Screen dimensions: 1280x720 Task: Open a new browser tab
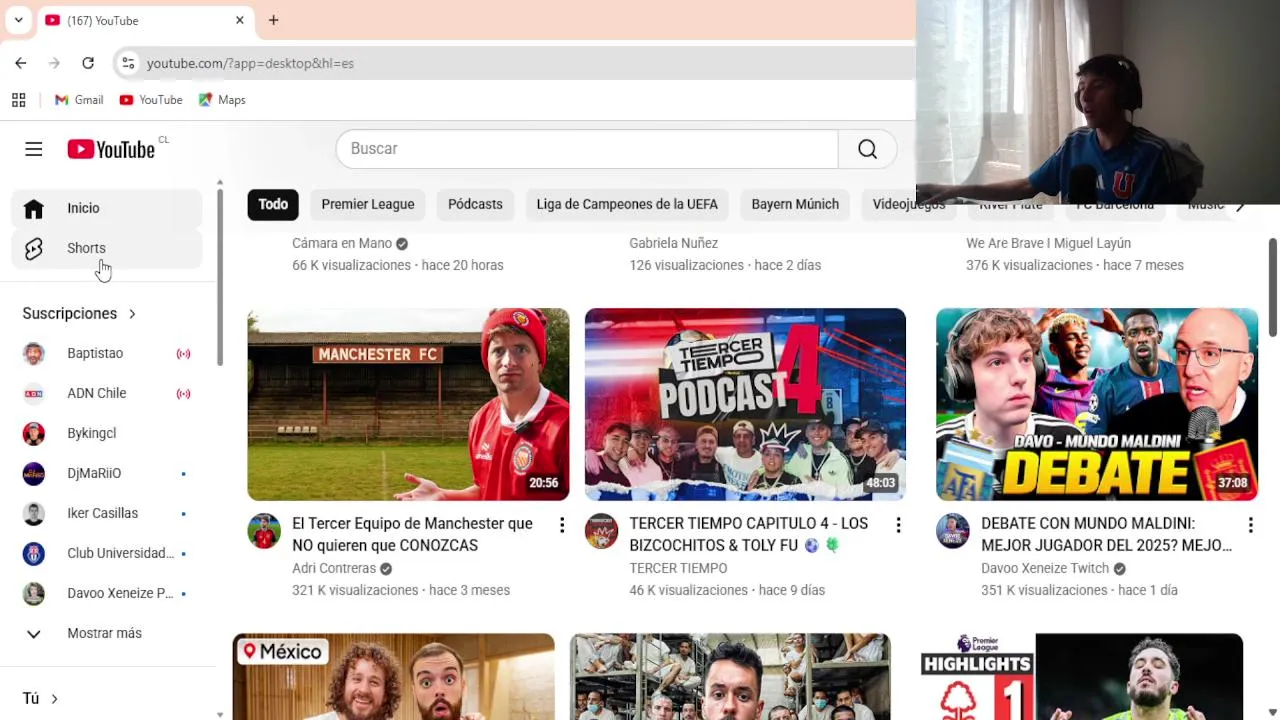click(273, 20)
